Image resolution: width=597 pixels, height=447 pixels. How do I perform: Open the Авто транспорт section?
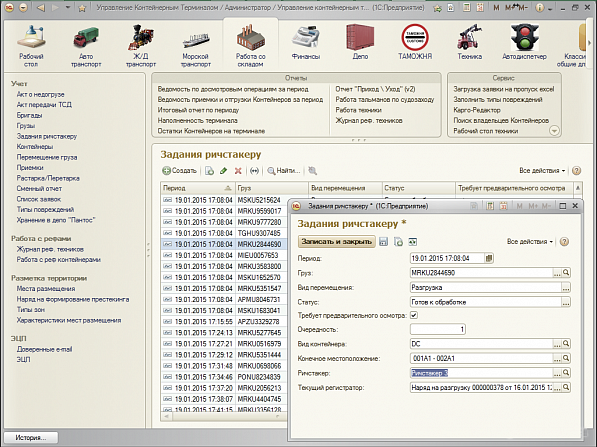tap(86, 46)
